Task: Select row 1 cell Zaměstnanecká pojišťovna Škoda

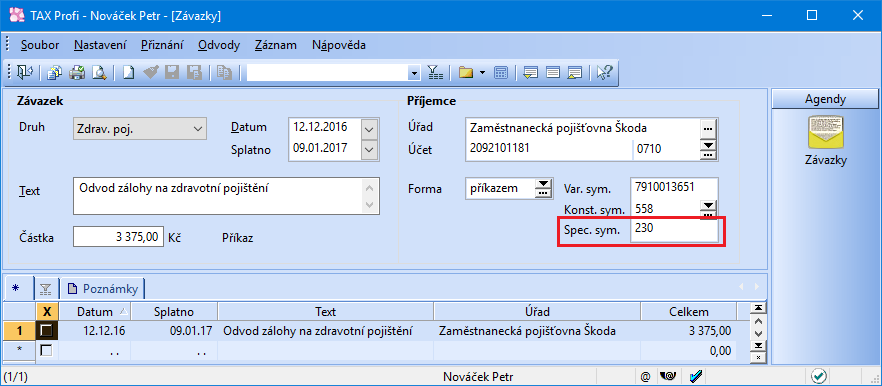Action: [x=537, y=331]
